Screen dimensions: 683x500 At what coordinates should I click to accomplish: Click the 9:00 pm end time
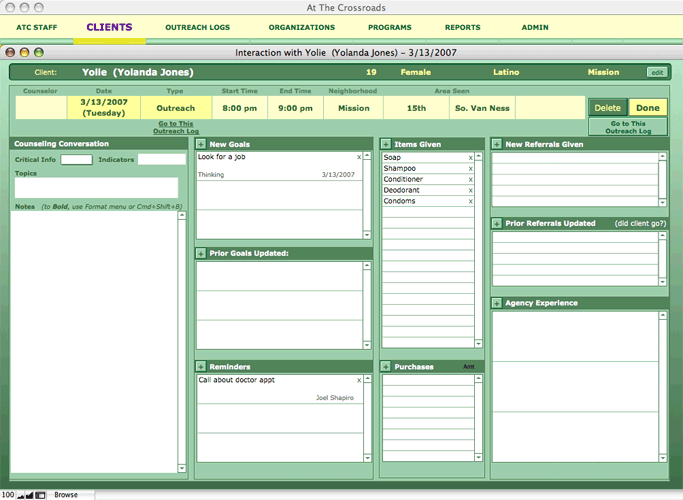(x=295, y=108)
